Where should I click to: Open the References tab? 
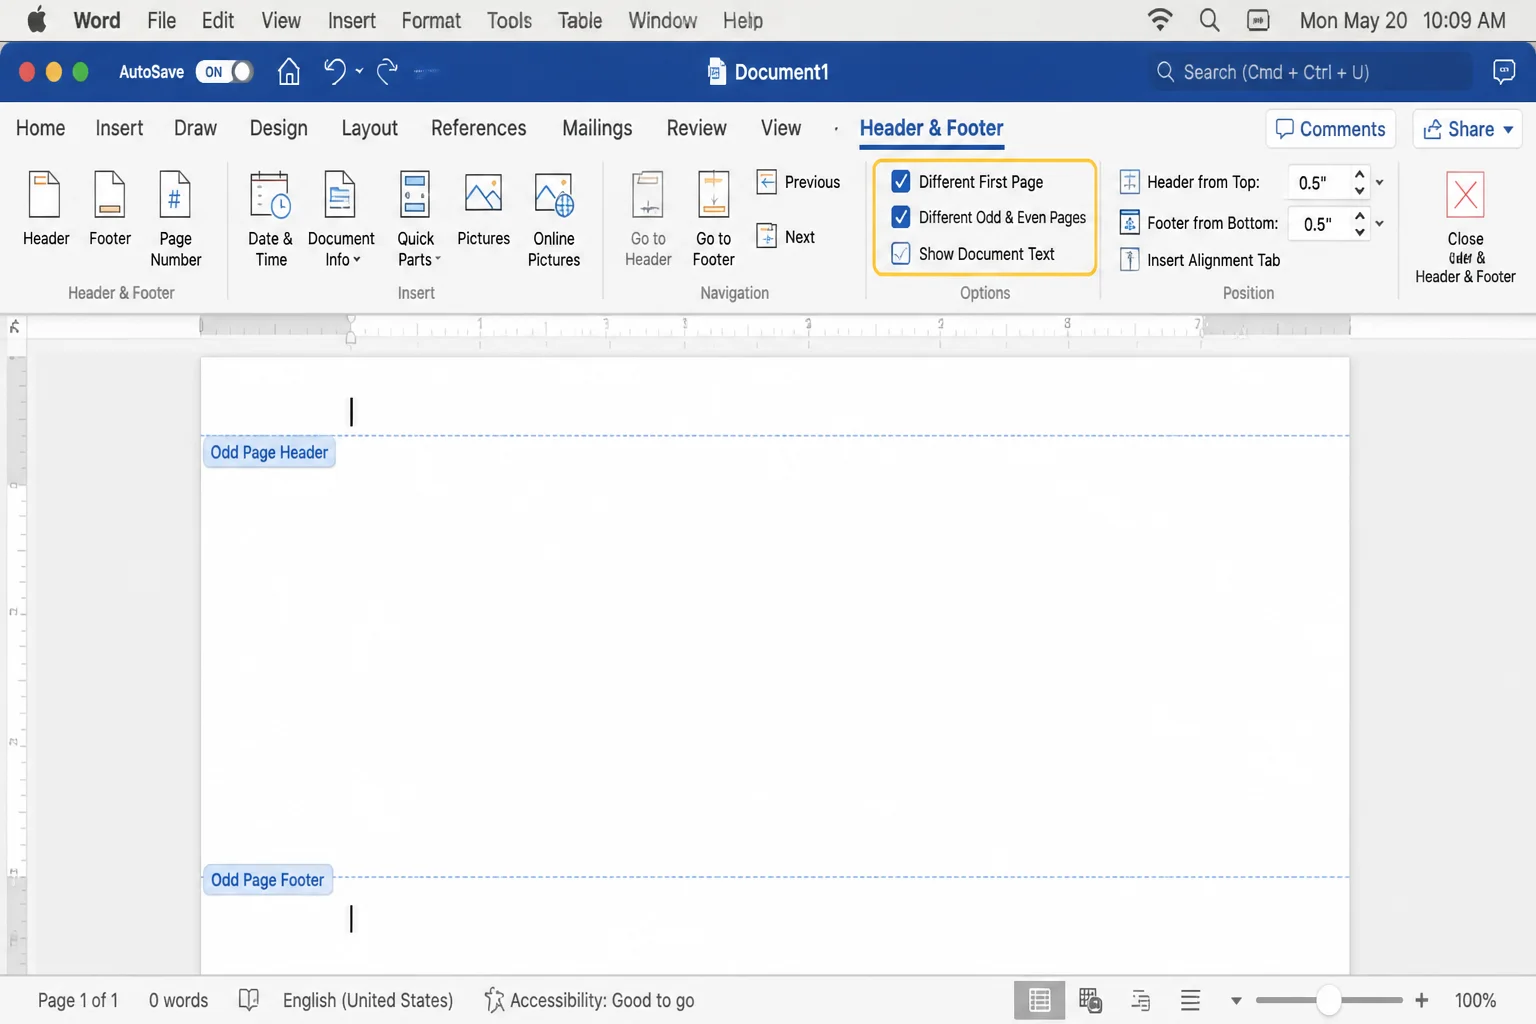tap(478, 128)
